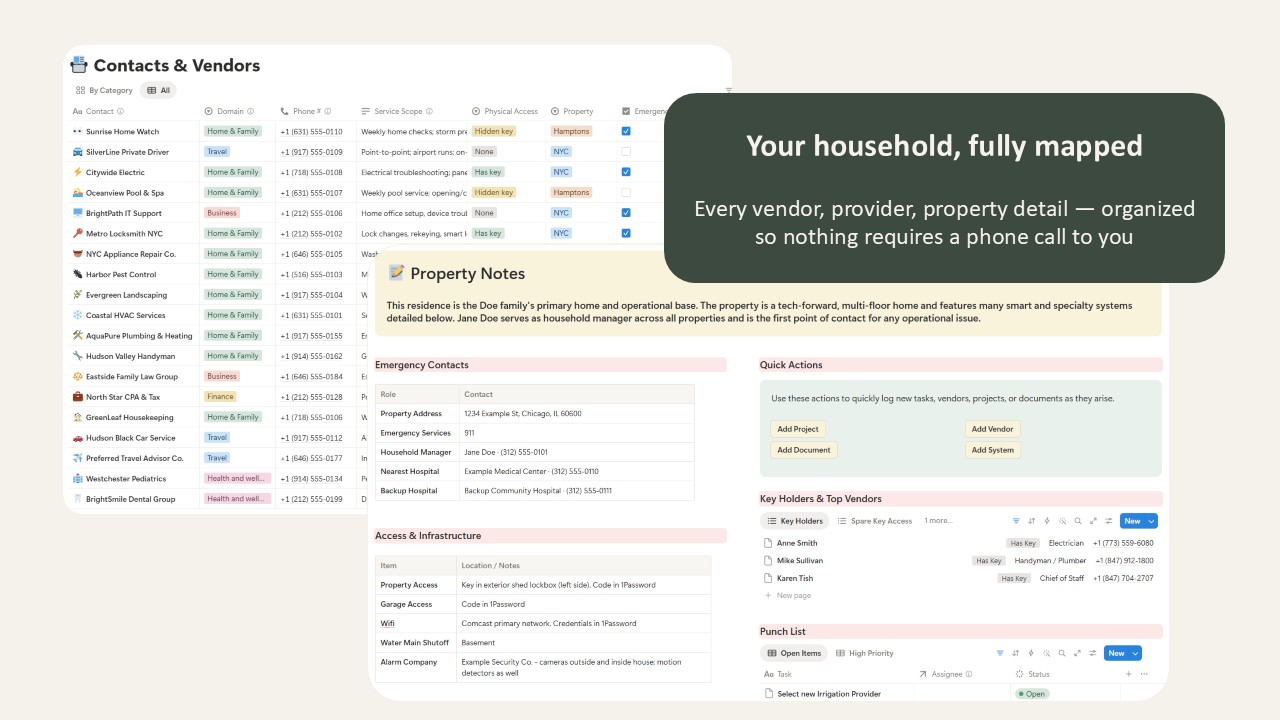Open full-page expand icon in Key Holders toolbar
Viewport: 1280px width, 720px height.
click(x=1093, y=521)
